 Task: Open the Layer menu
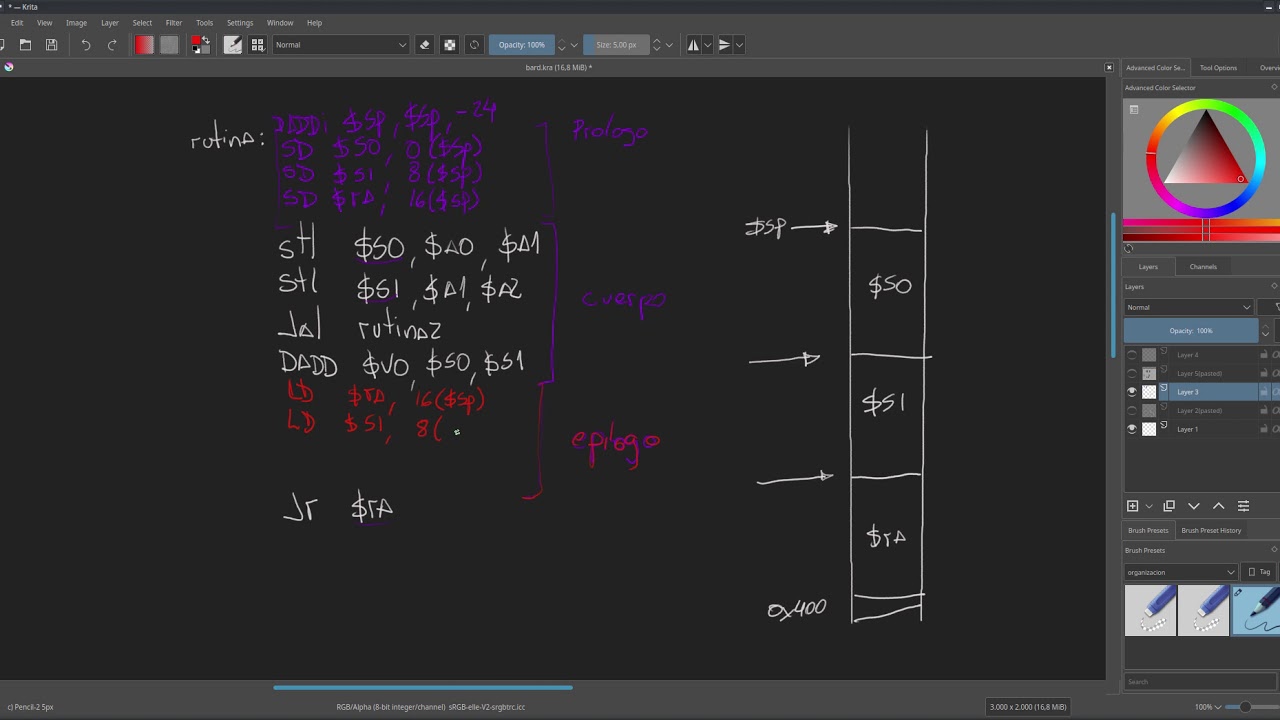(x=110, y=22)
